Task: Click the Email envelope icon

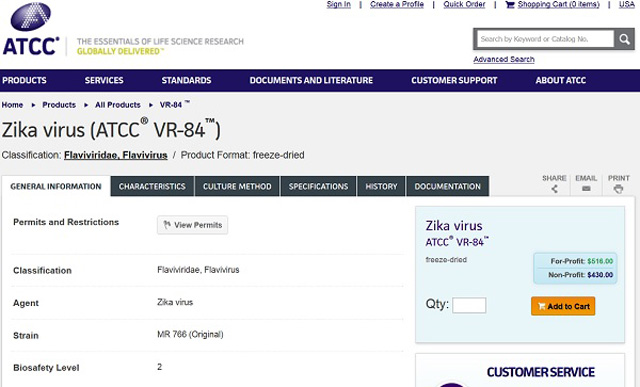Action: click(x=586, y=189)
